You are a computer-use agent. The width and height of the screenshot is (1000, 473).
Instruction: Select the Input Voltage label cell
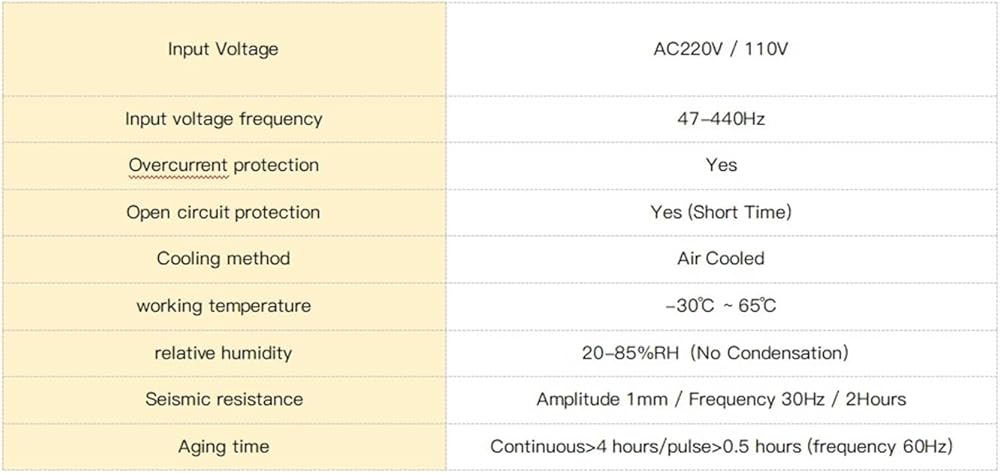(x=223, y=49)
